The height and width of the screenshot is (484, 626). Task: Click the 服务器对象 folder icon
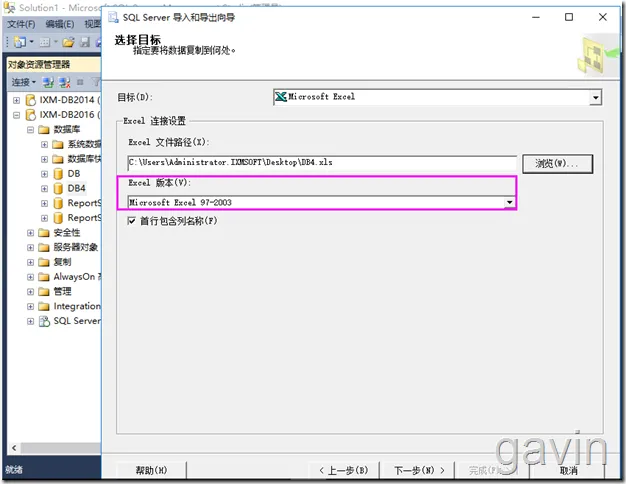point(44,248)
